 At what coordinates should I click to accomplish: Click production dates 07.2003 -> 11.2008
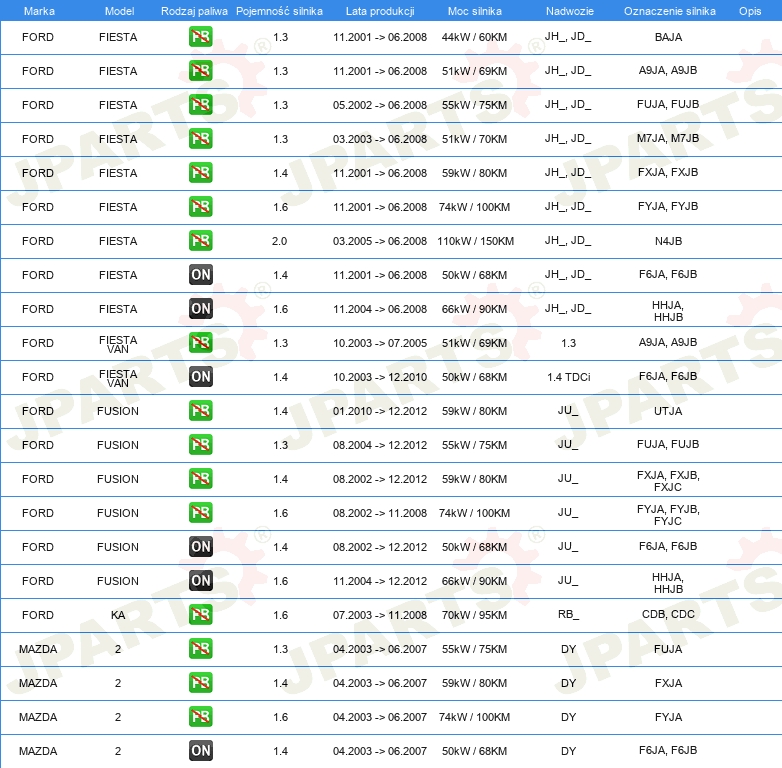380,615
